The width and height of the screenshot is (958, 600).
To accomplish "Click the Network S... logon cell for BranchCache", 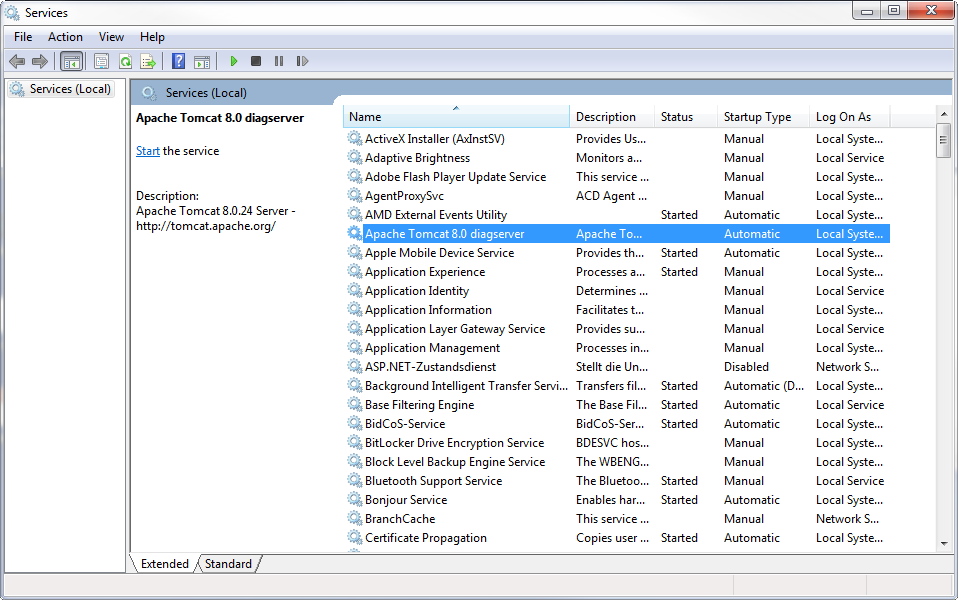I will point(847,519).
